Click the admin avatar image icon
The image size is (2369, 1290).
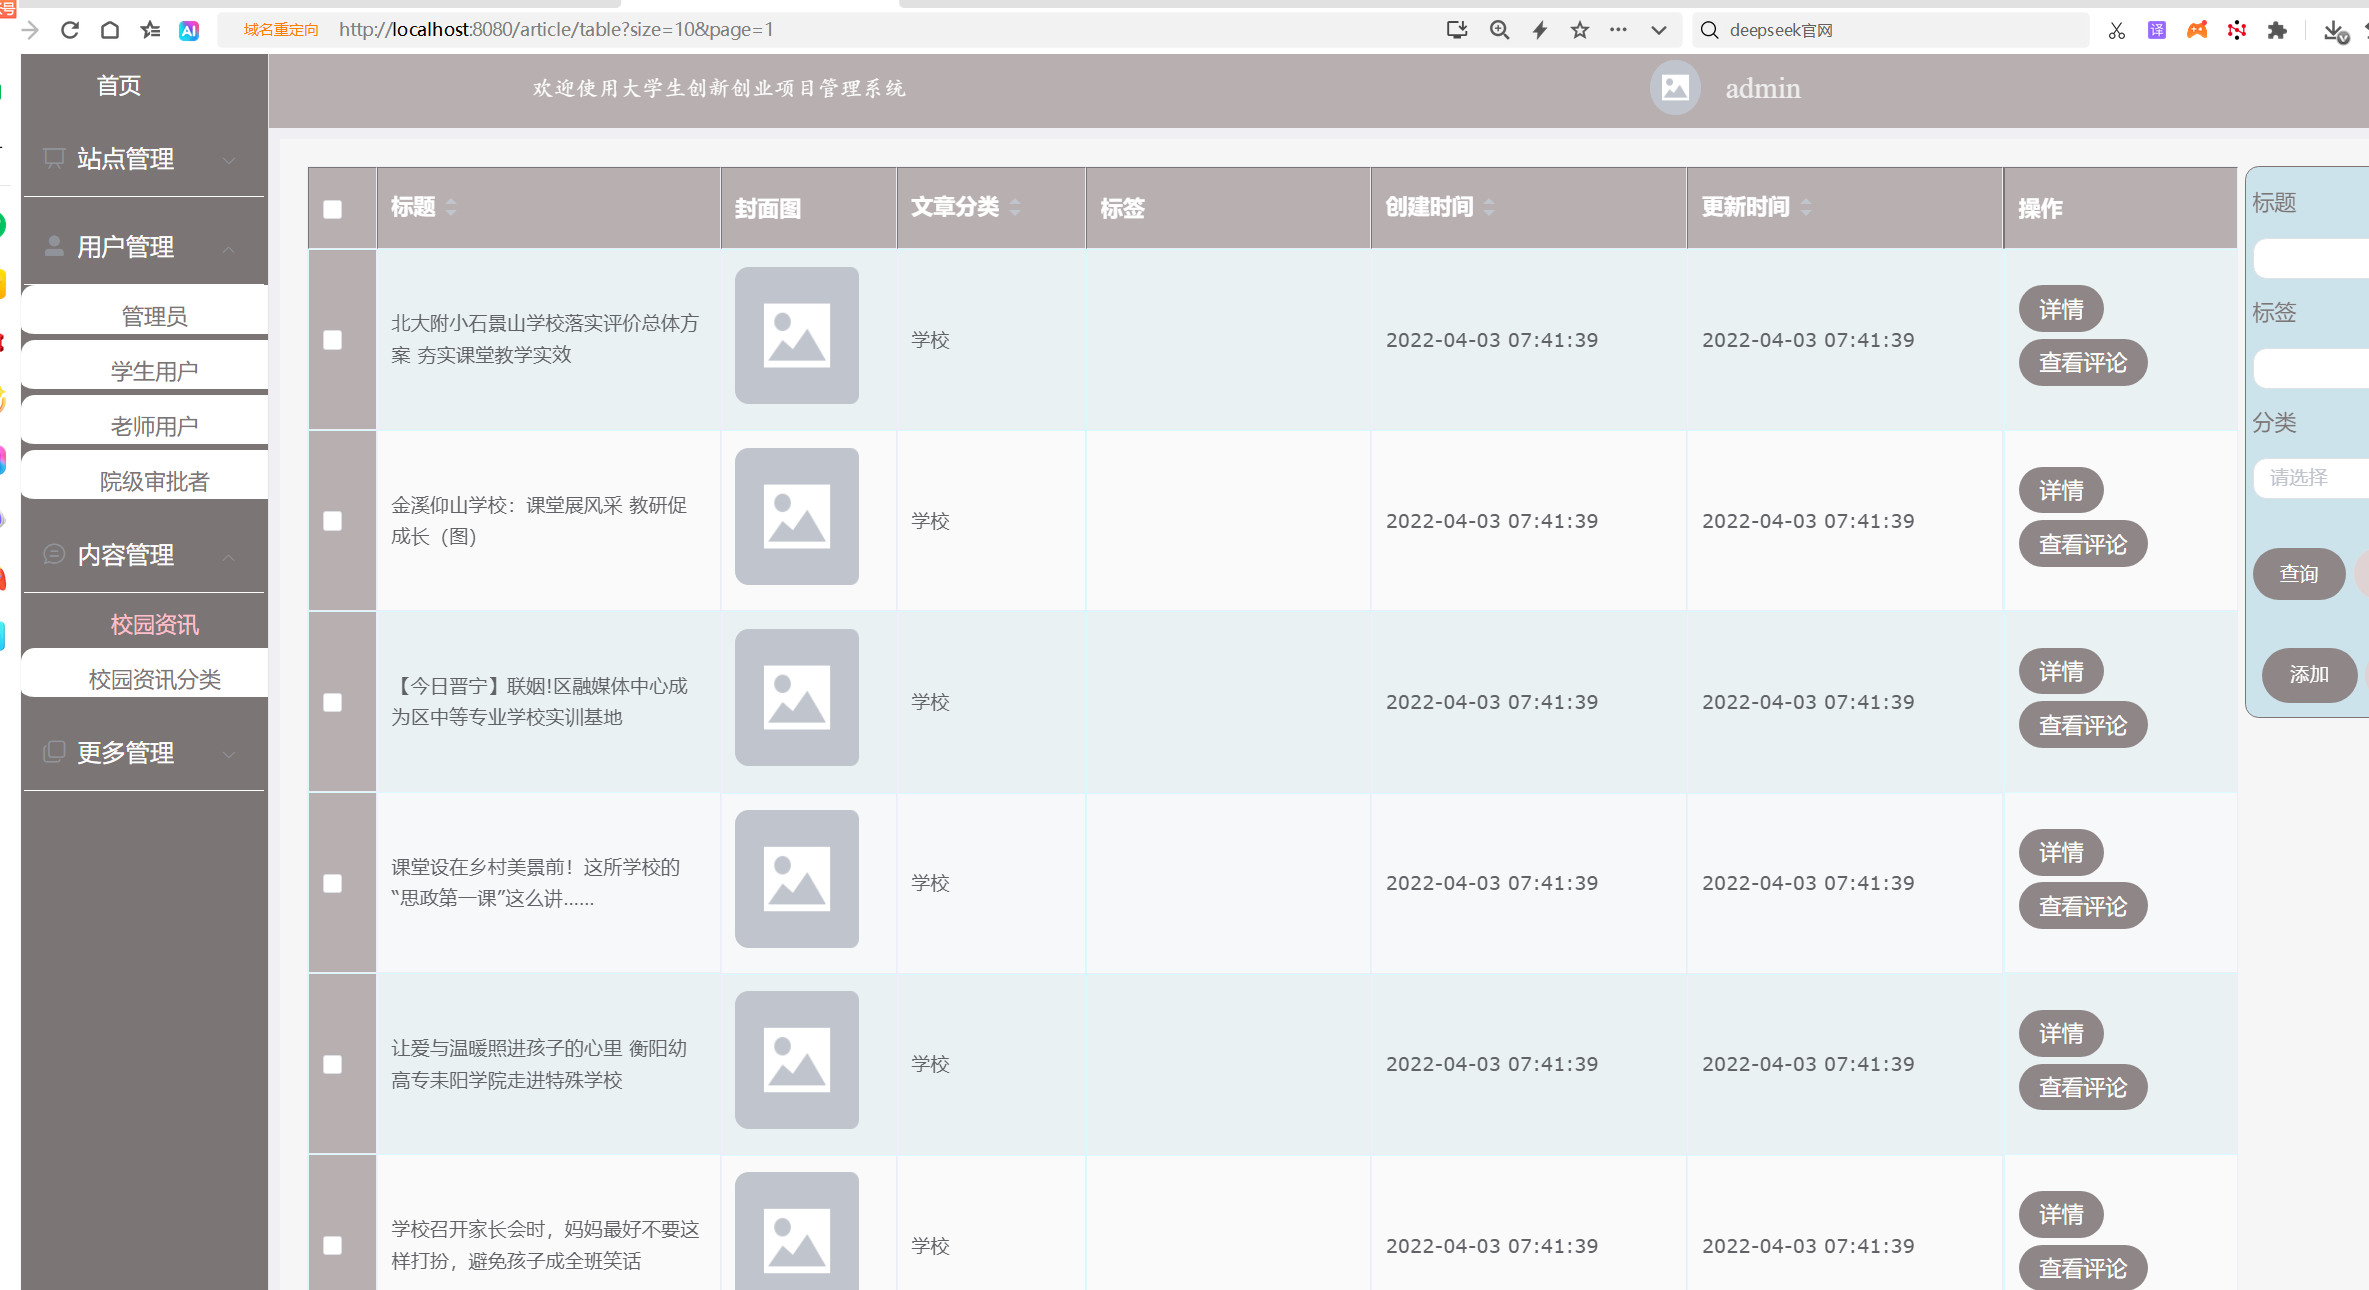[1675, 88]
